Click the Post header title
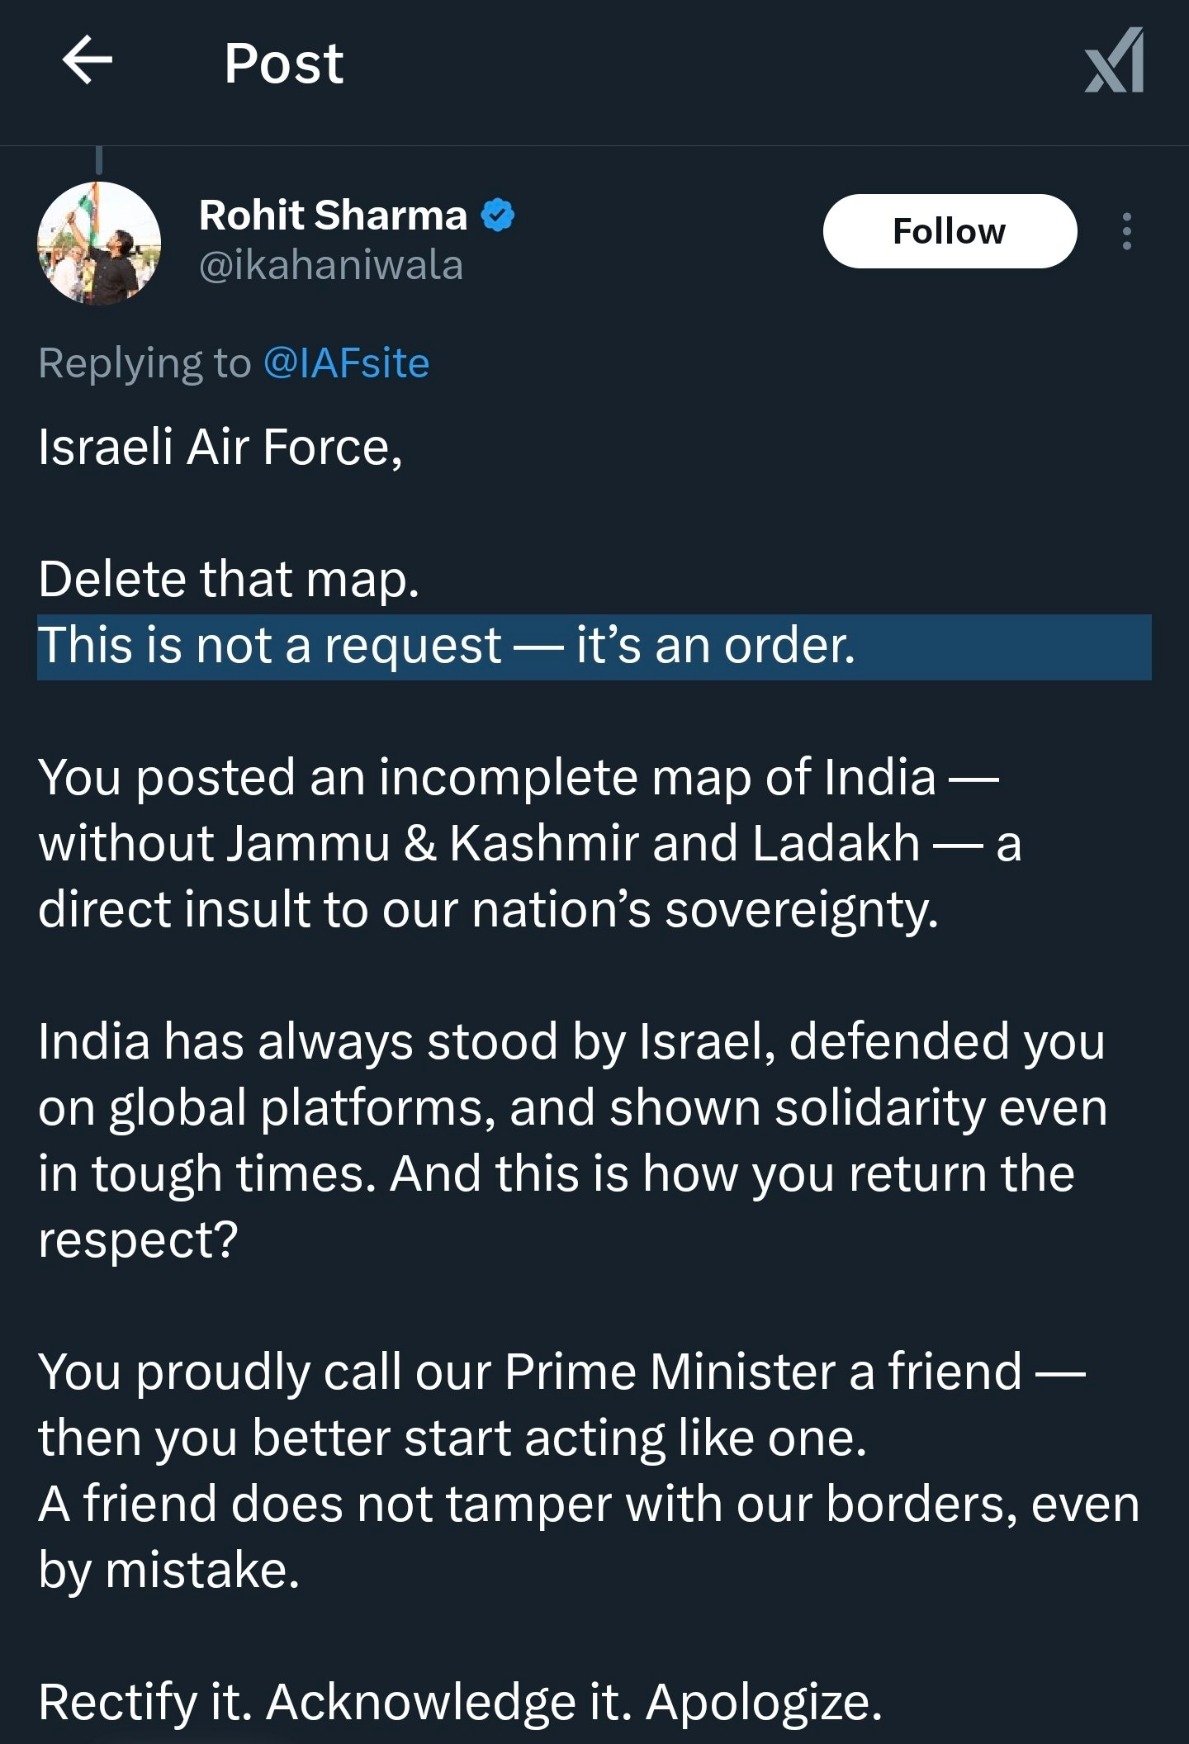The image size is (1189, 1744). click(x=284, y=63)
